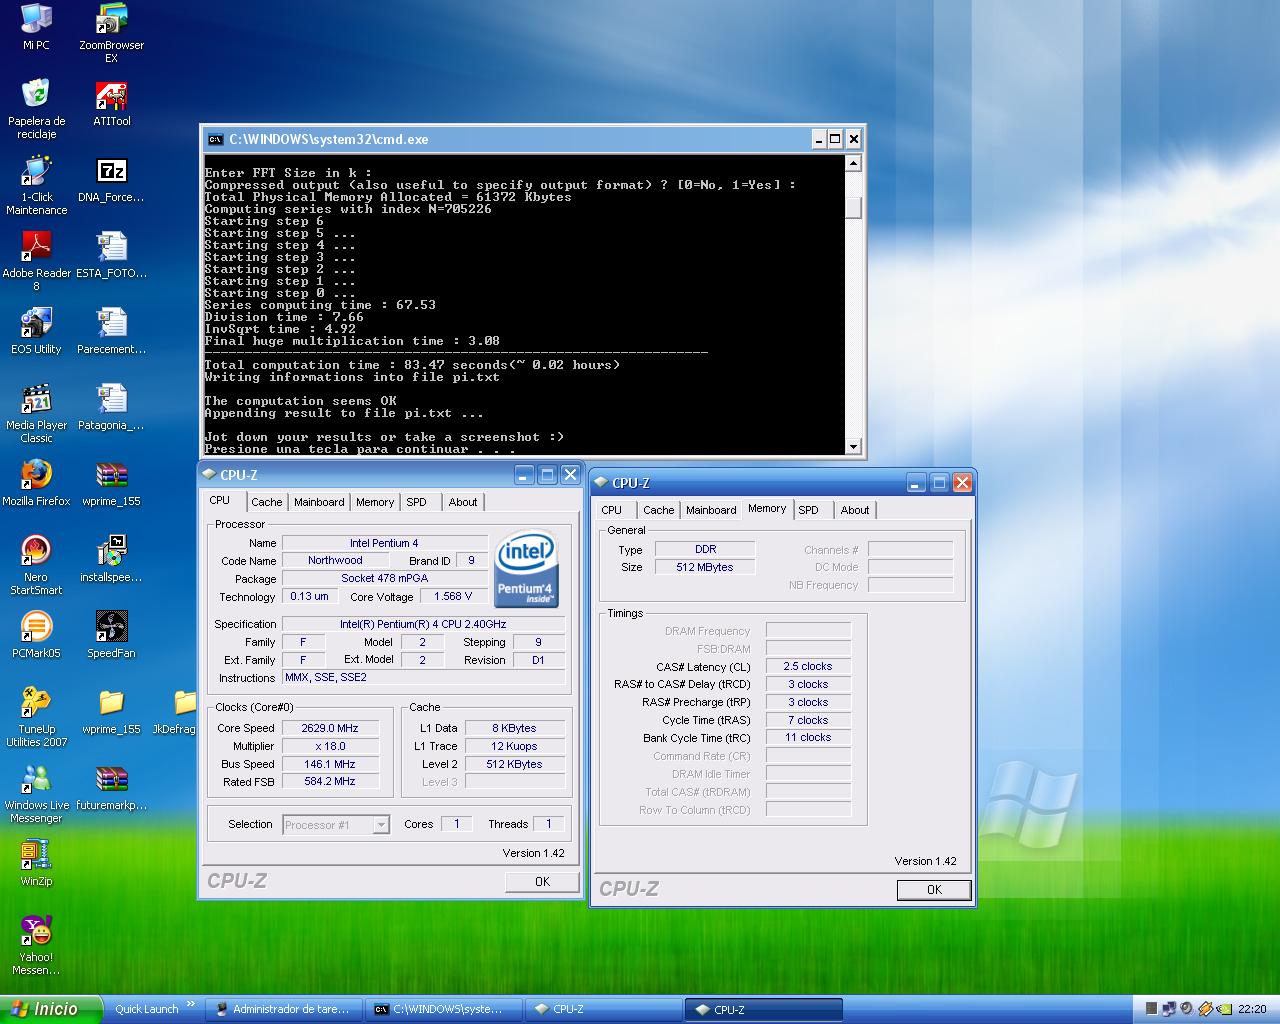Click the Intel Pentium 4 inside logo
This screenshot has height=1024, width=1280.
526,568
